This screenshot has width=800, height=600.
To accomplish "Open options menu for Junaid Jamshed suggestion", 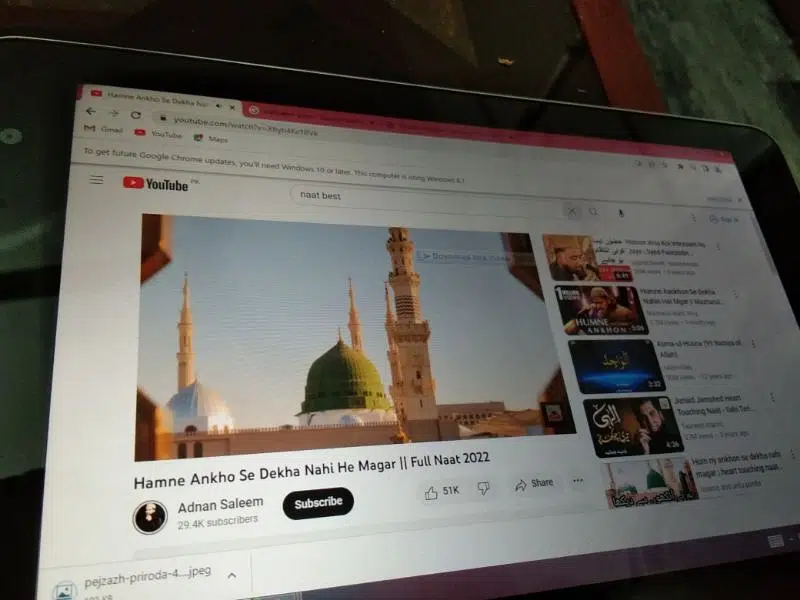I will click(772, 397).
